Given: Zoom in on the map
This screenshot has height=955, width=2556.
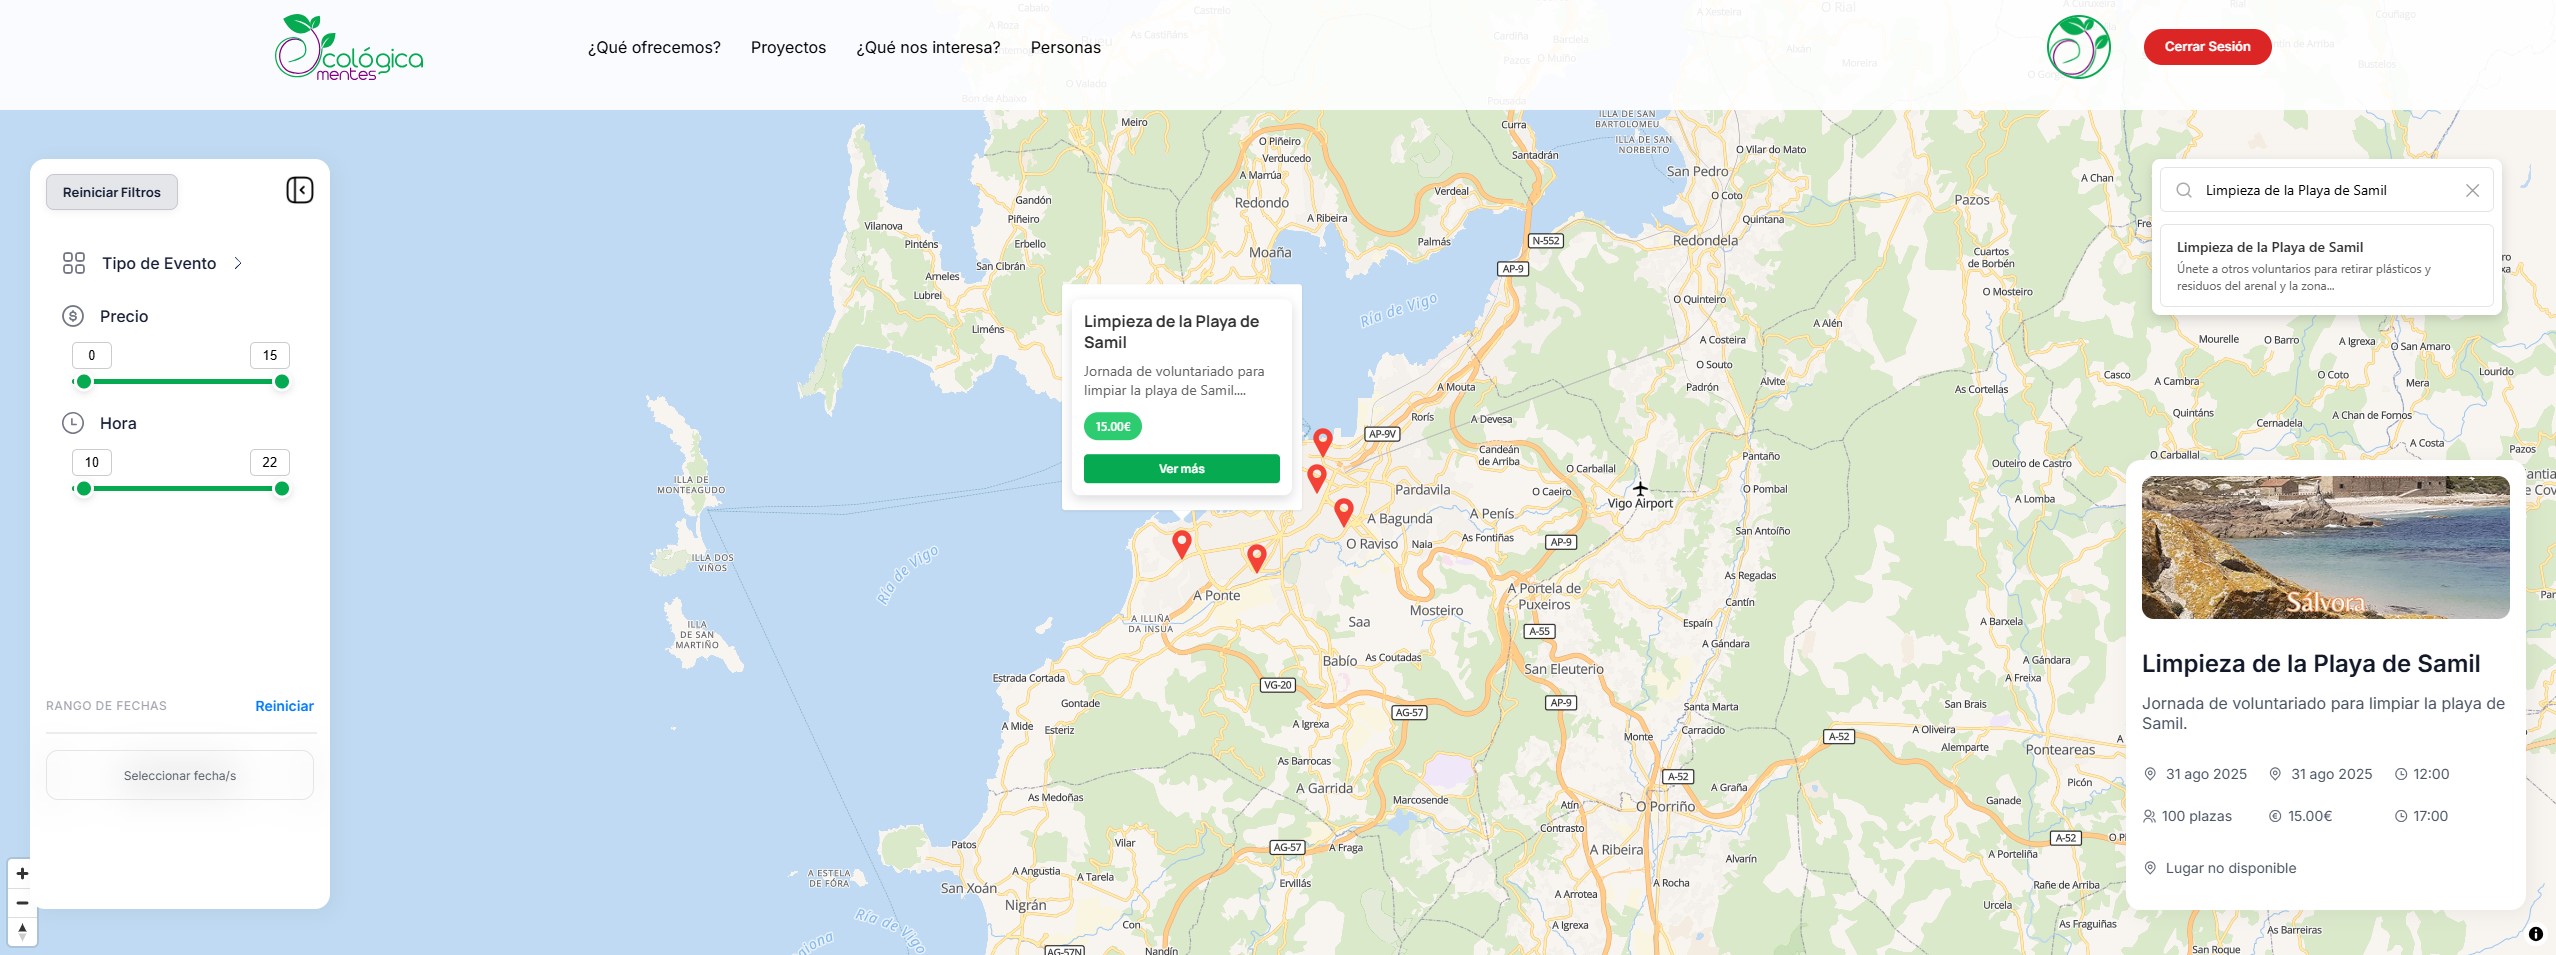Looking at the screenshot, I should [x=22, y=874].
